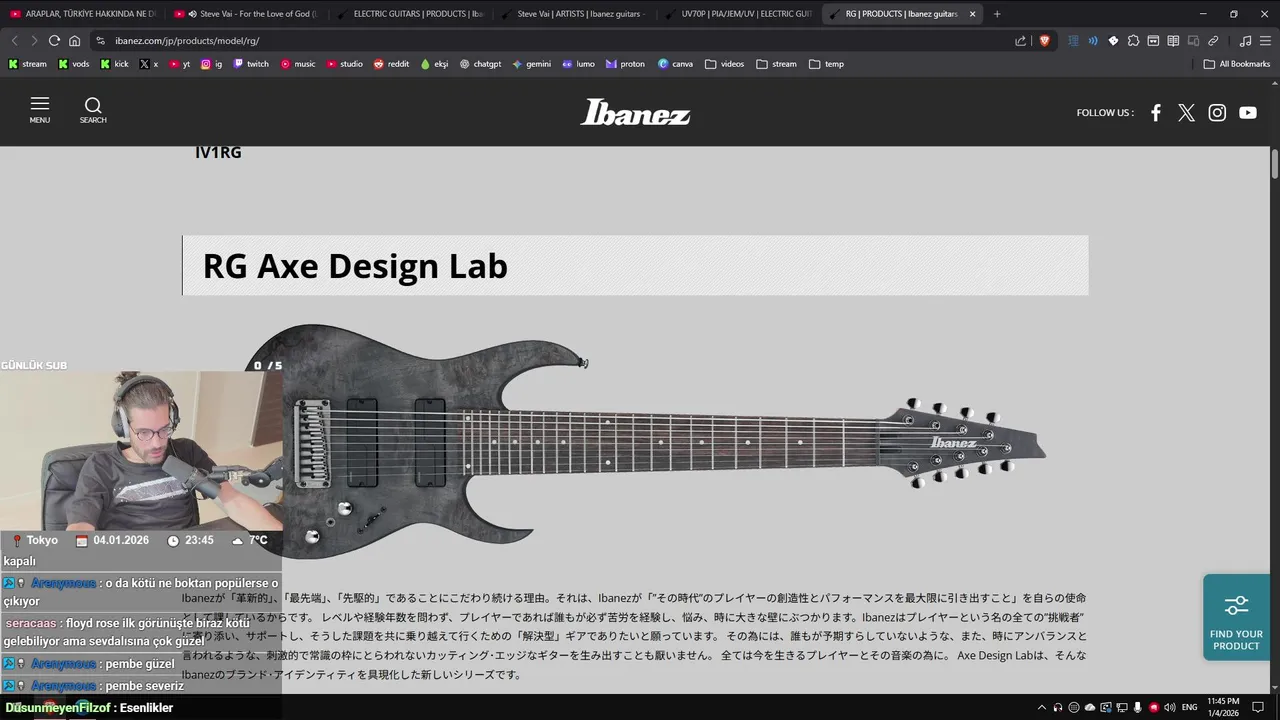
Task: Click the share page icon in address bar
Action: point(1020,41)
